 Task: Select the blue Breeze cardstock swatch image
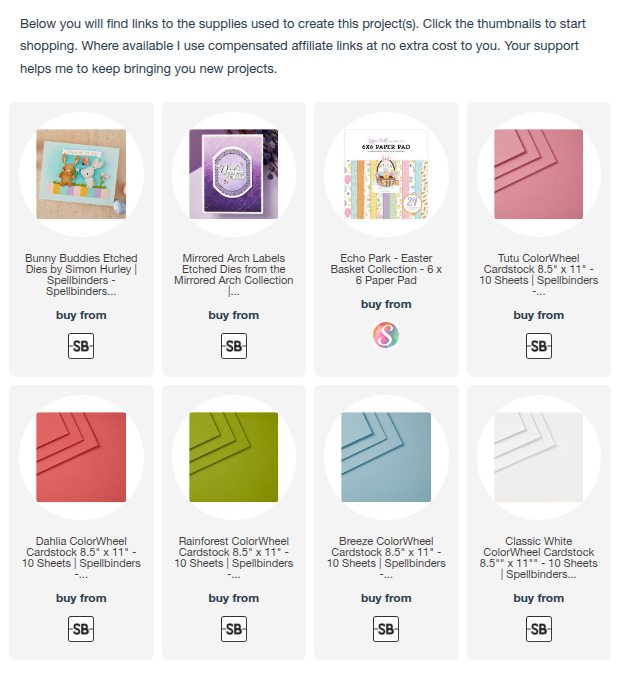[386, 457]
